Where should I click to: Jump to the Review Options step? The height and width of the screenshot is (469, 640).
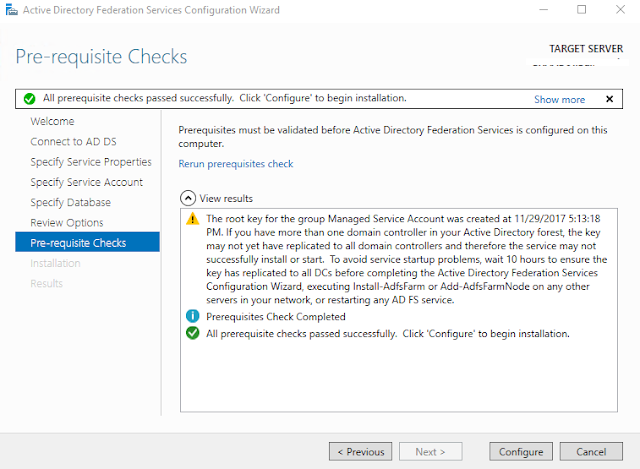[x=67, y=222]
